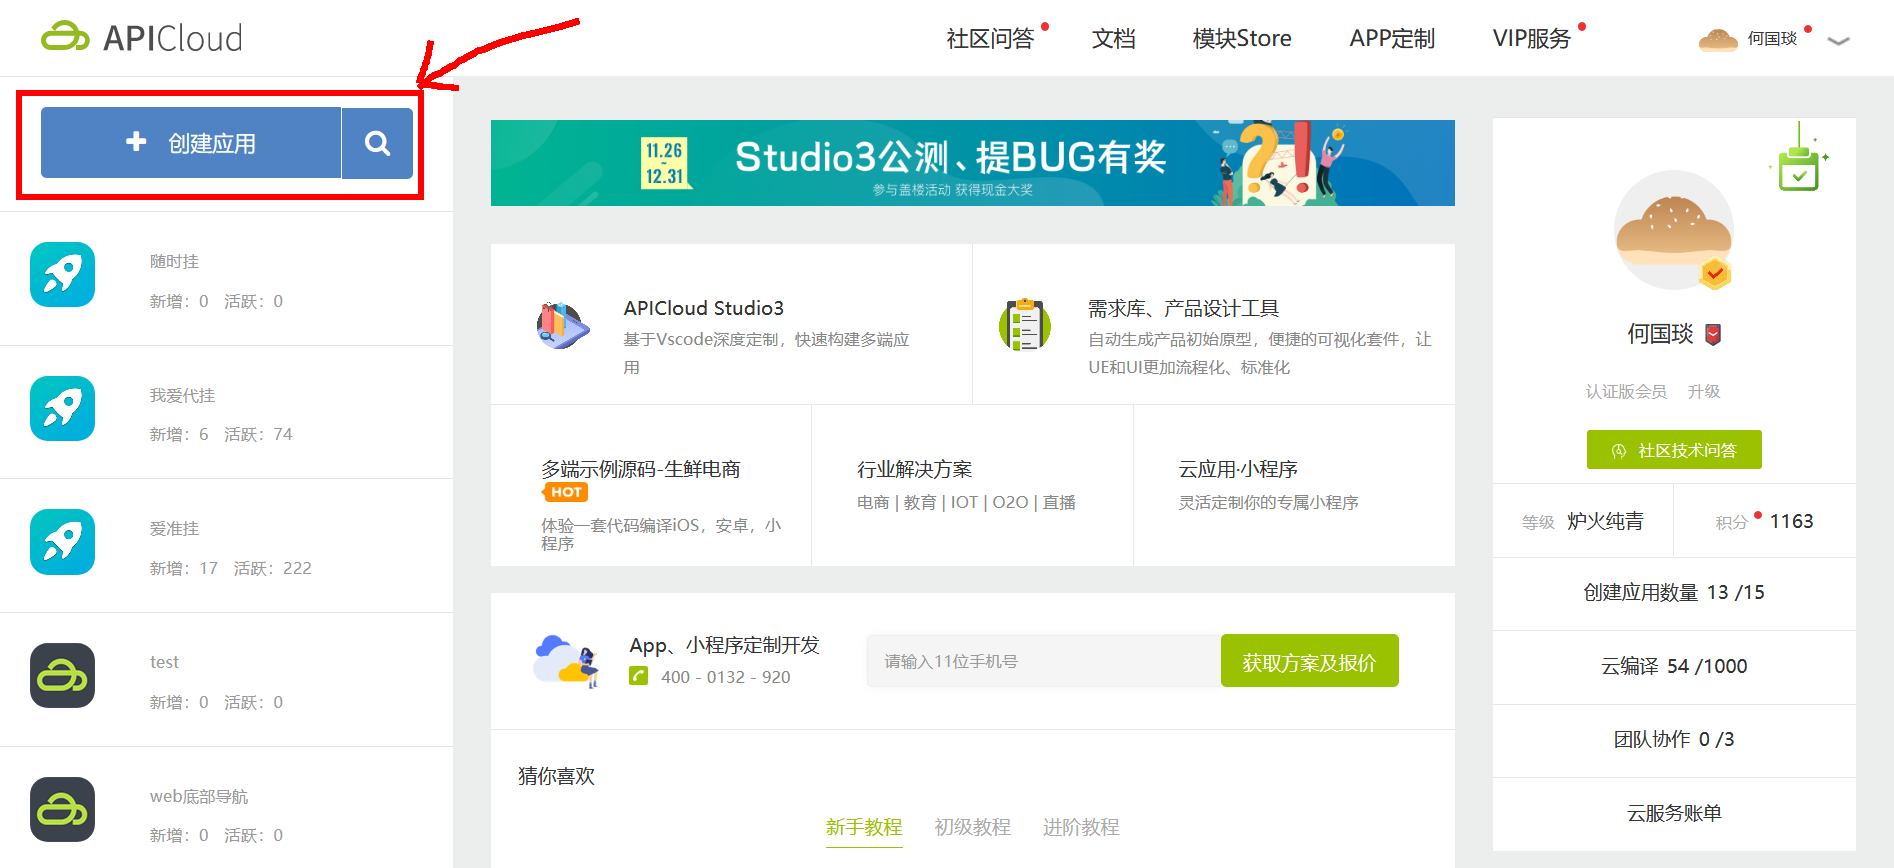
Task: Open the 我爱代挂 app rocket icon
Action: click(x=62, y=408)
